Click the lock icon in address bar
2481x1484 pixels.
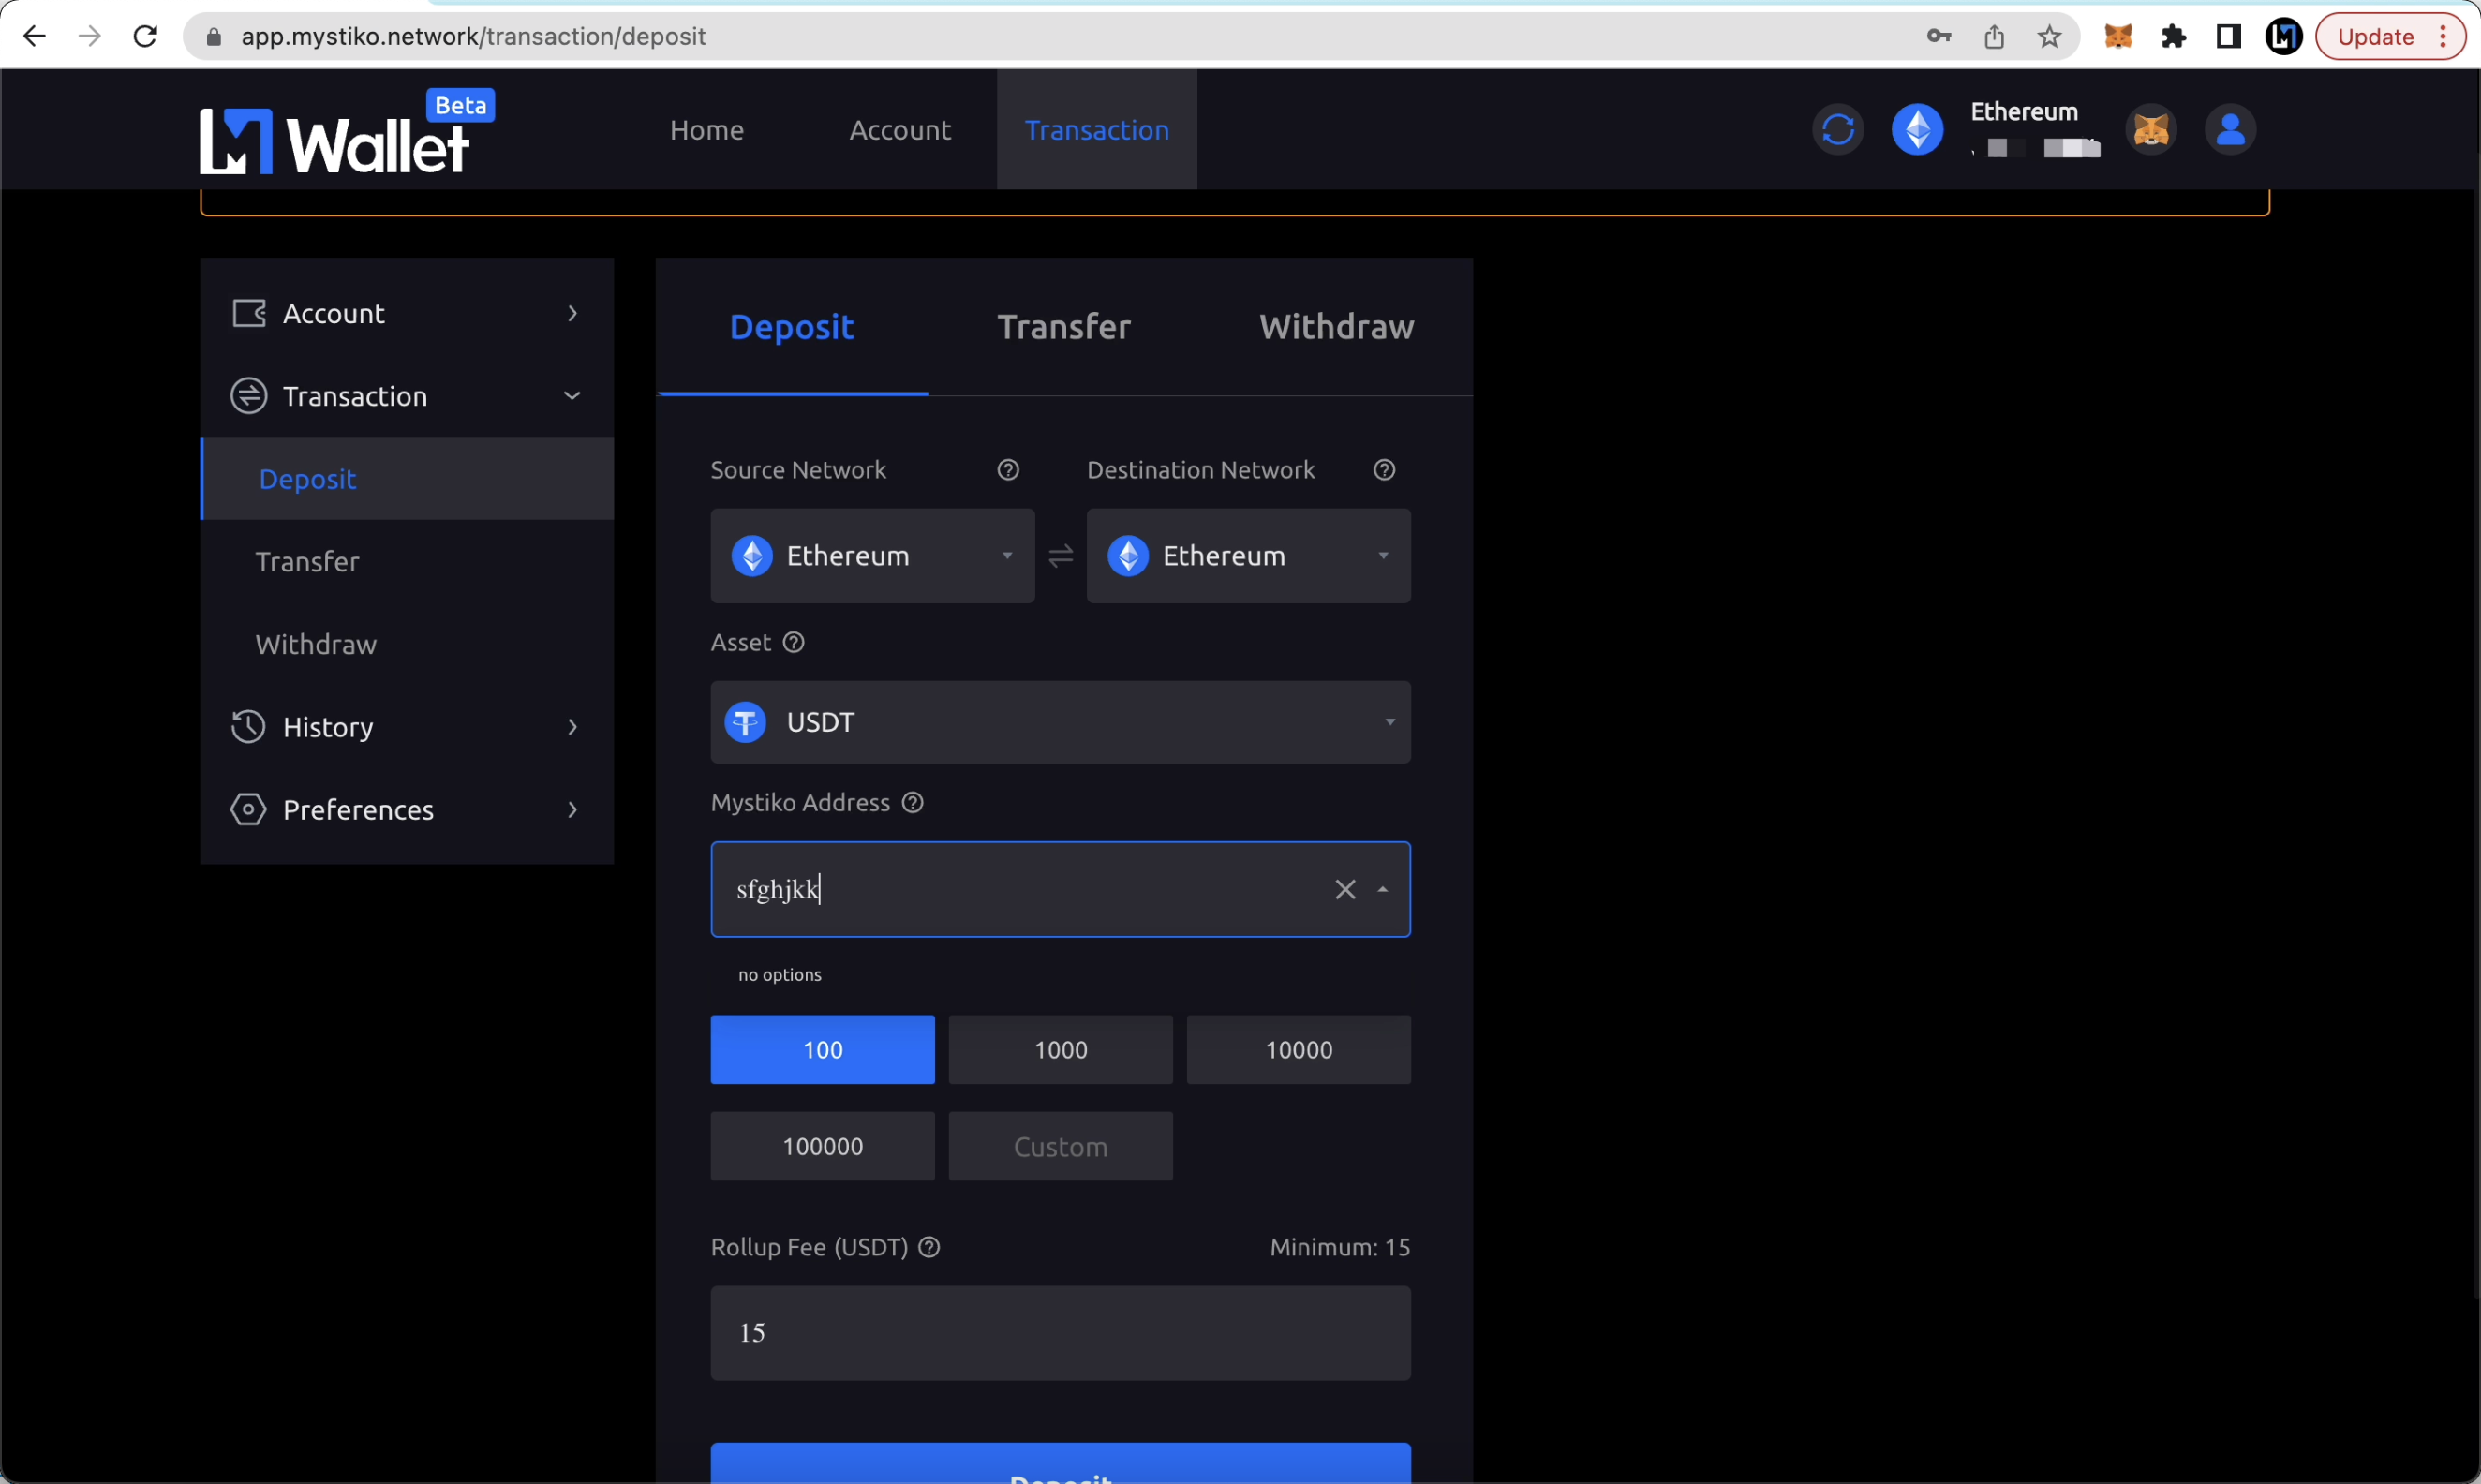pos(213,37)
